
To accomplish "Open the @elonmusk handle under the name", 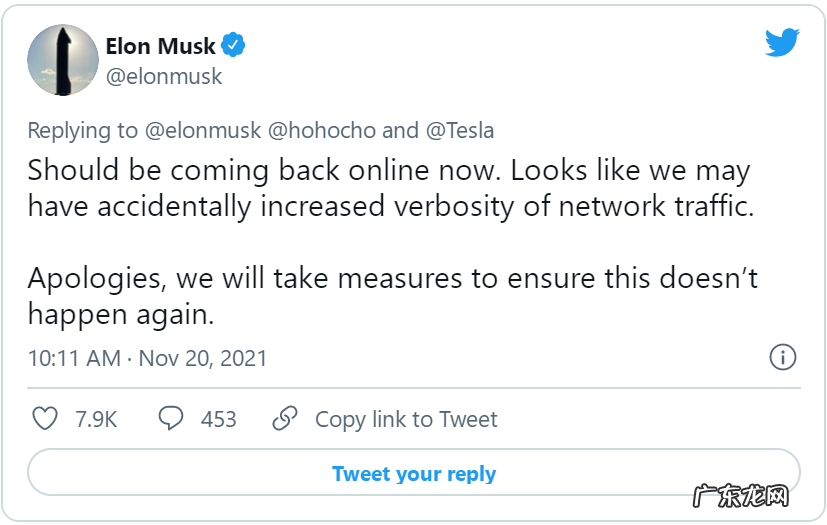I will click(164, 76).
